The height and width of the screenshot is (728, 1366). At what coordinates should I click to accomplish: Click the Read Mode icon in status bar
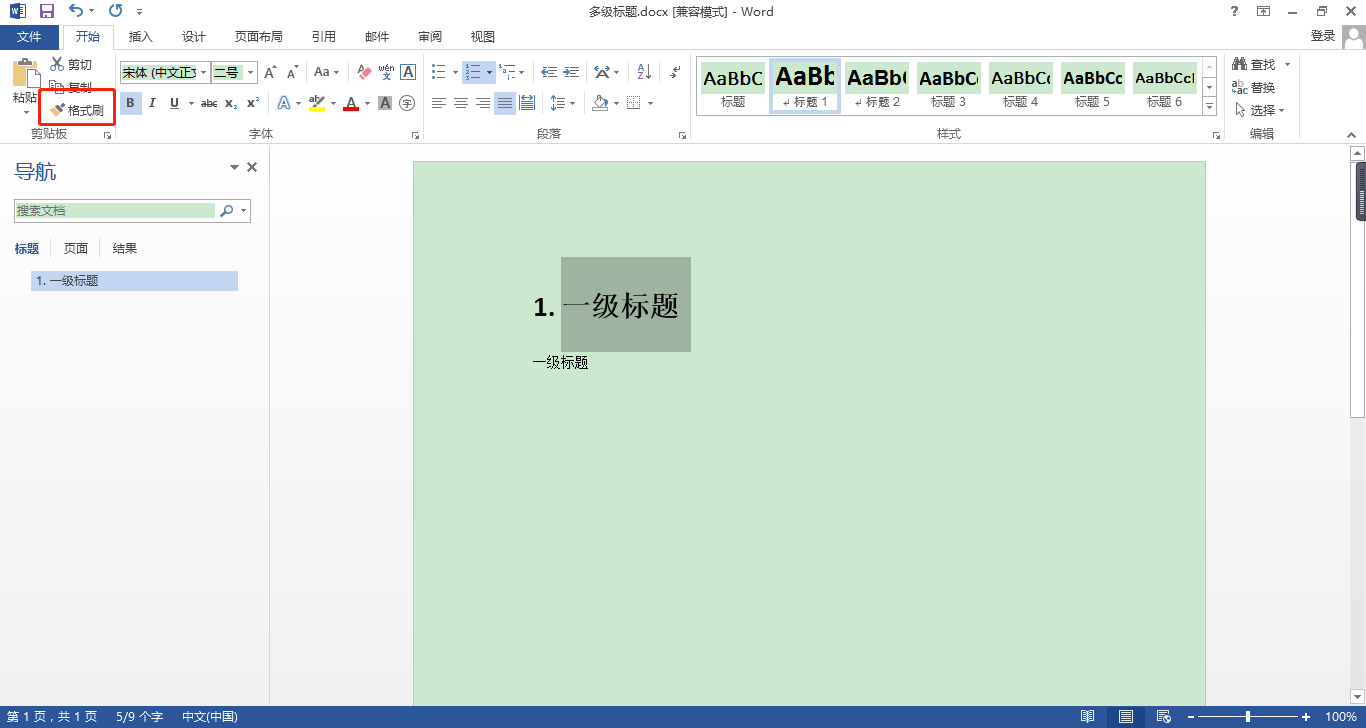pyautogui.click(x=1087, y=717)
